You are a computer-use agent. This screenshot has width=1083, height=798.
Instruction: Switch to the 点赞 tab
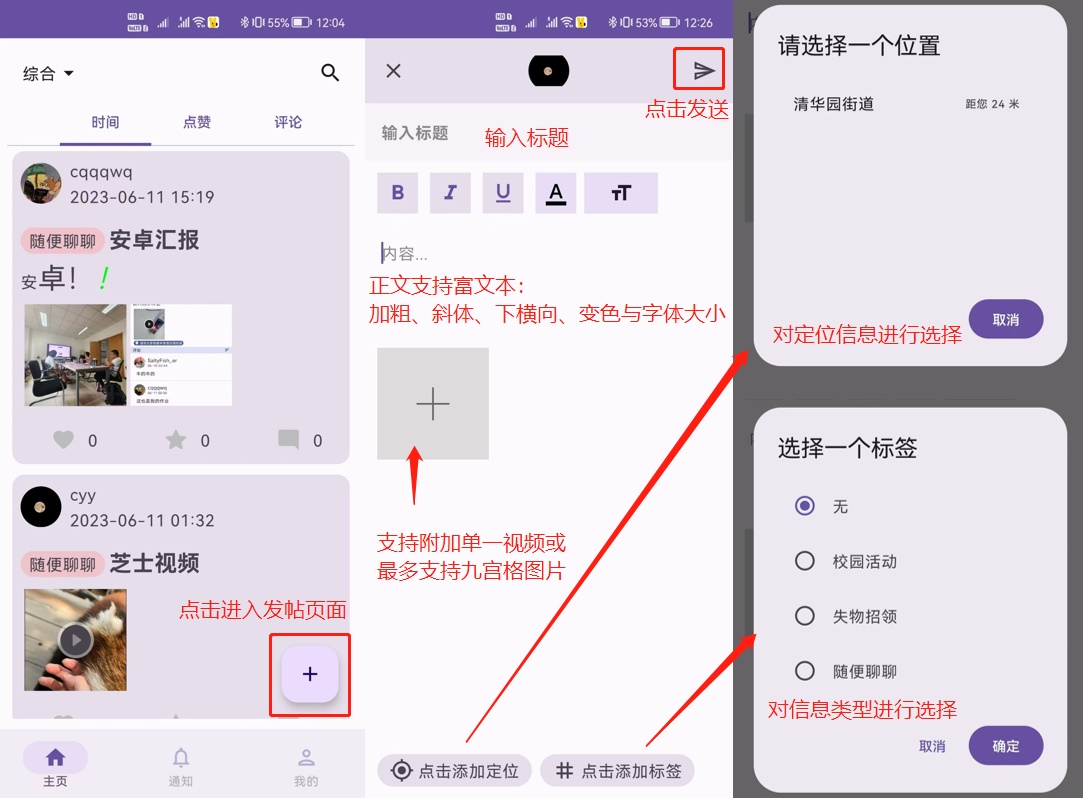(197, 122)
